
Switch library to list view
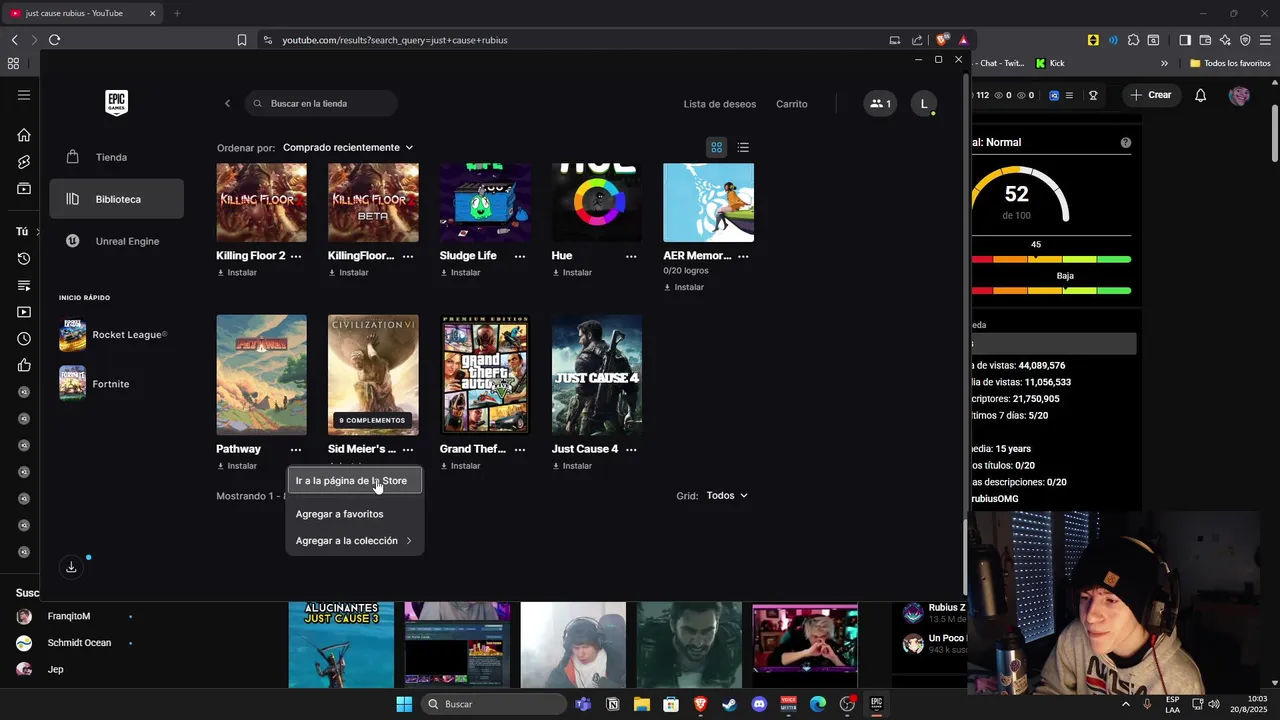[x=743, y=147]
